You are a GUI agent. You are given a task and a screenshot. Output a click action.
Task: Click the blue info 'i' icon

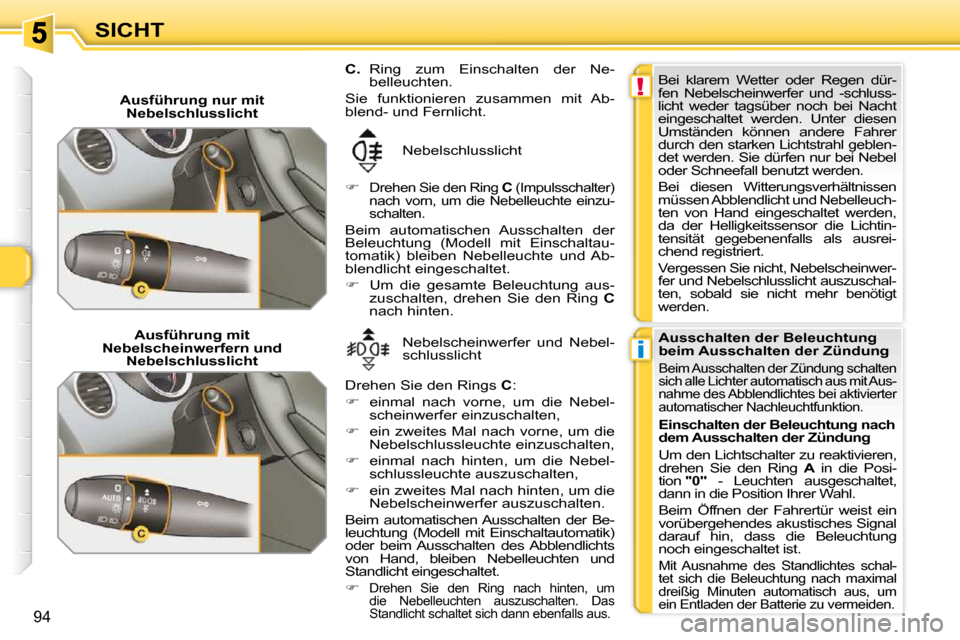tap(640, 349)
